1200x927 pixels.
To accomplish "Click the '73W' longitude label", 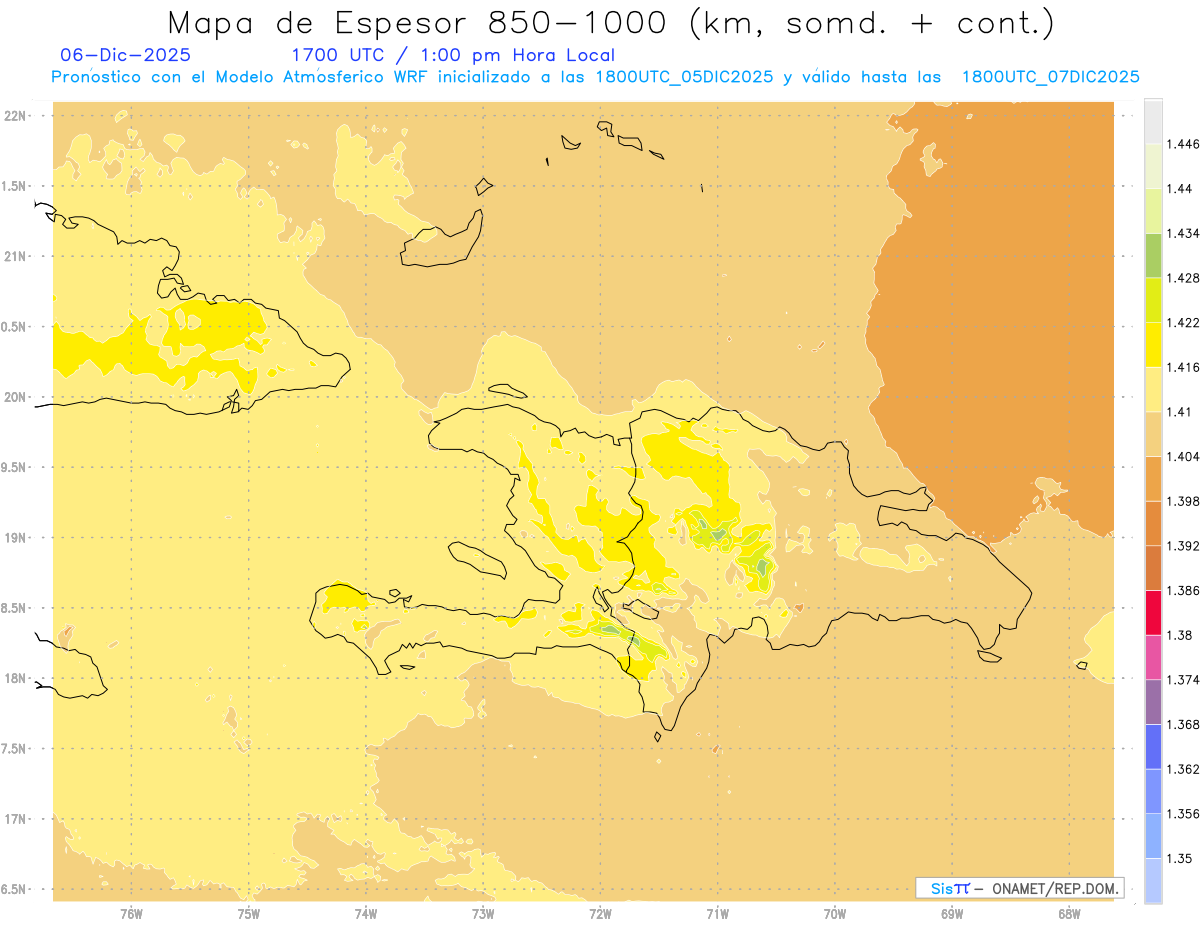I will click(x=483, y=913).
